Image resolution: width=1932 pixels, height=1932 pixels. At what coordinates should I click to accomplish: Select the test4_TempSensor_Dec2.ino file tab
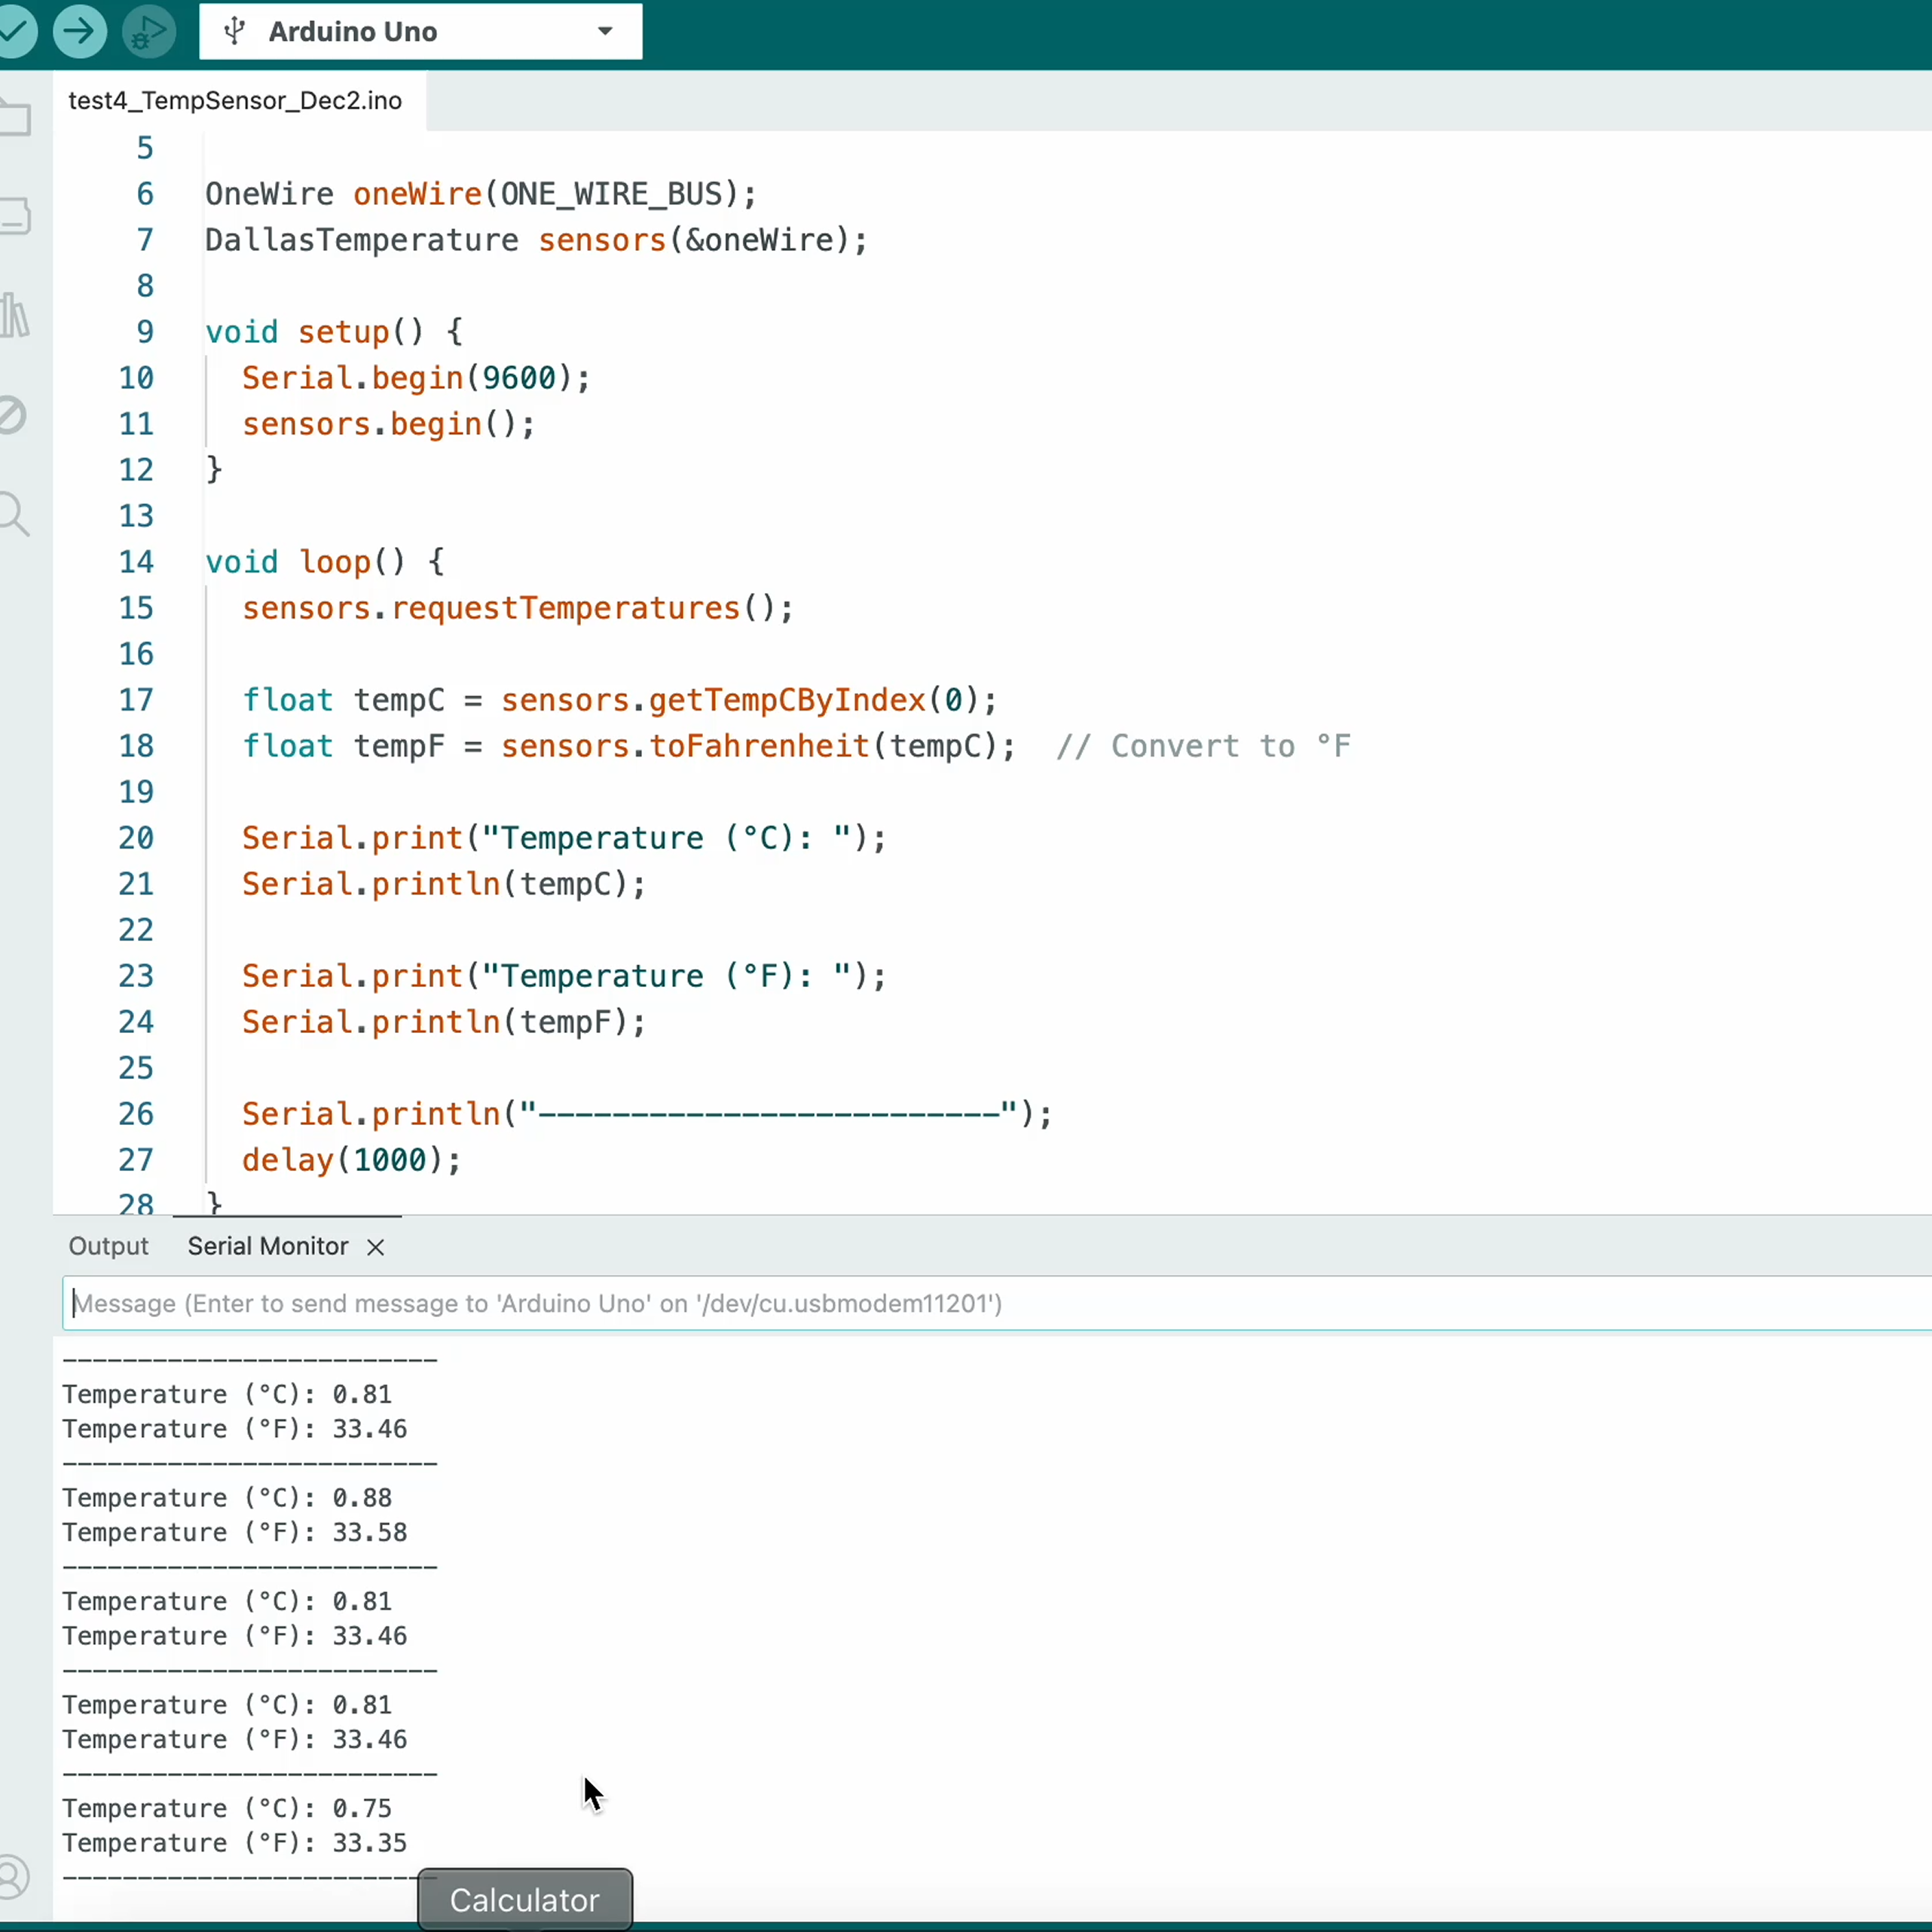(x=235, y=101)
